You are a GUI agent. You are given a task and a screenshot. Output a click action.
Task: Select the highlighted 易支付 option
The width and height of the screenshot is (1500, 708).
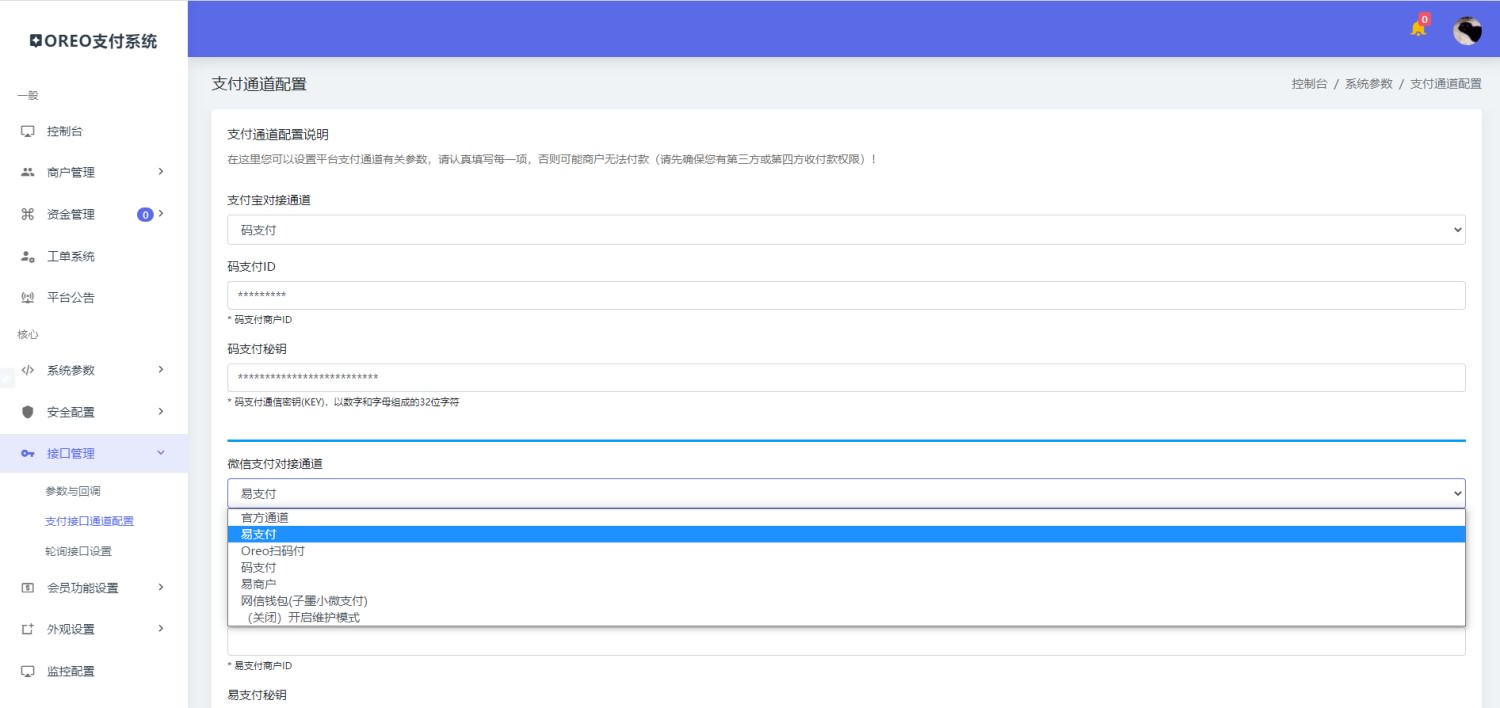[x=846, y=534]
